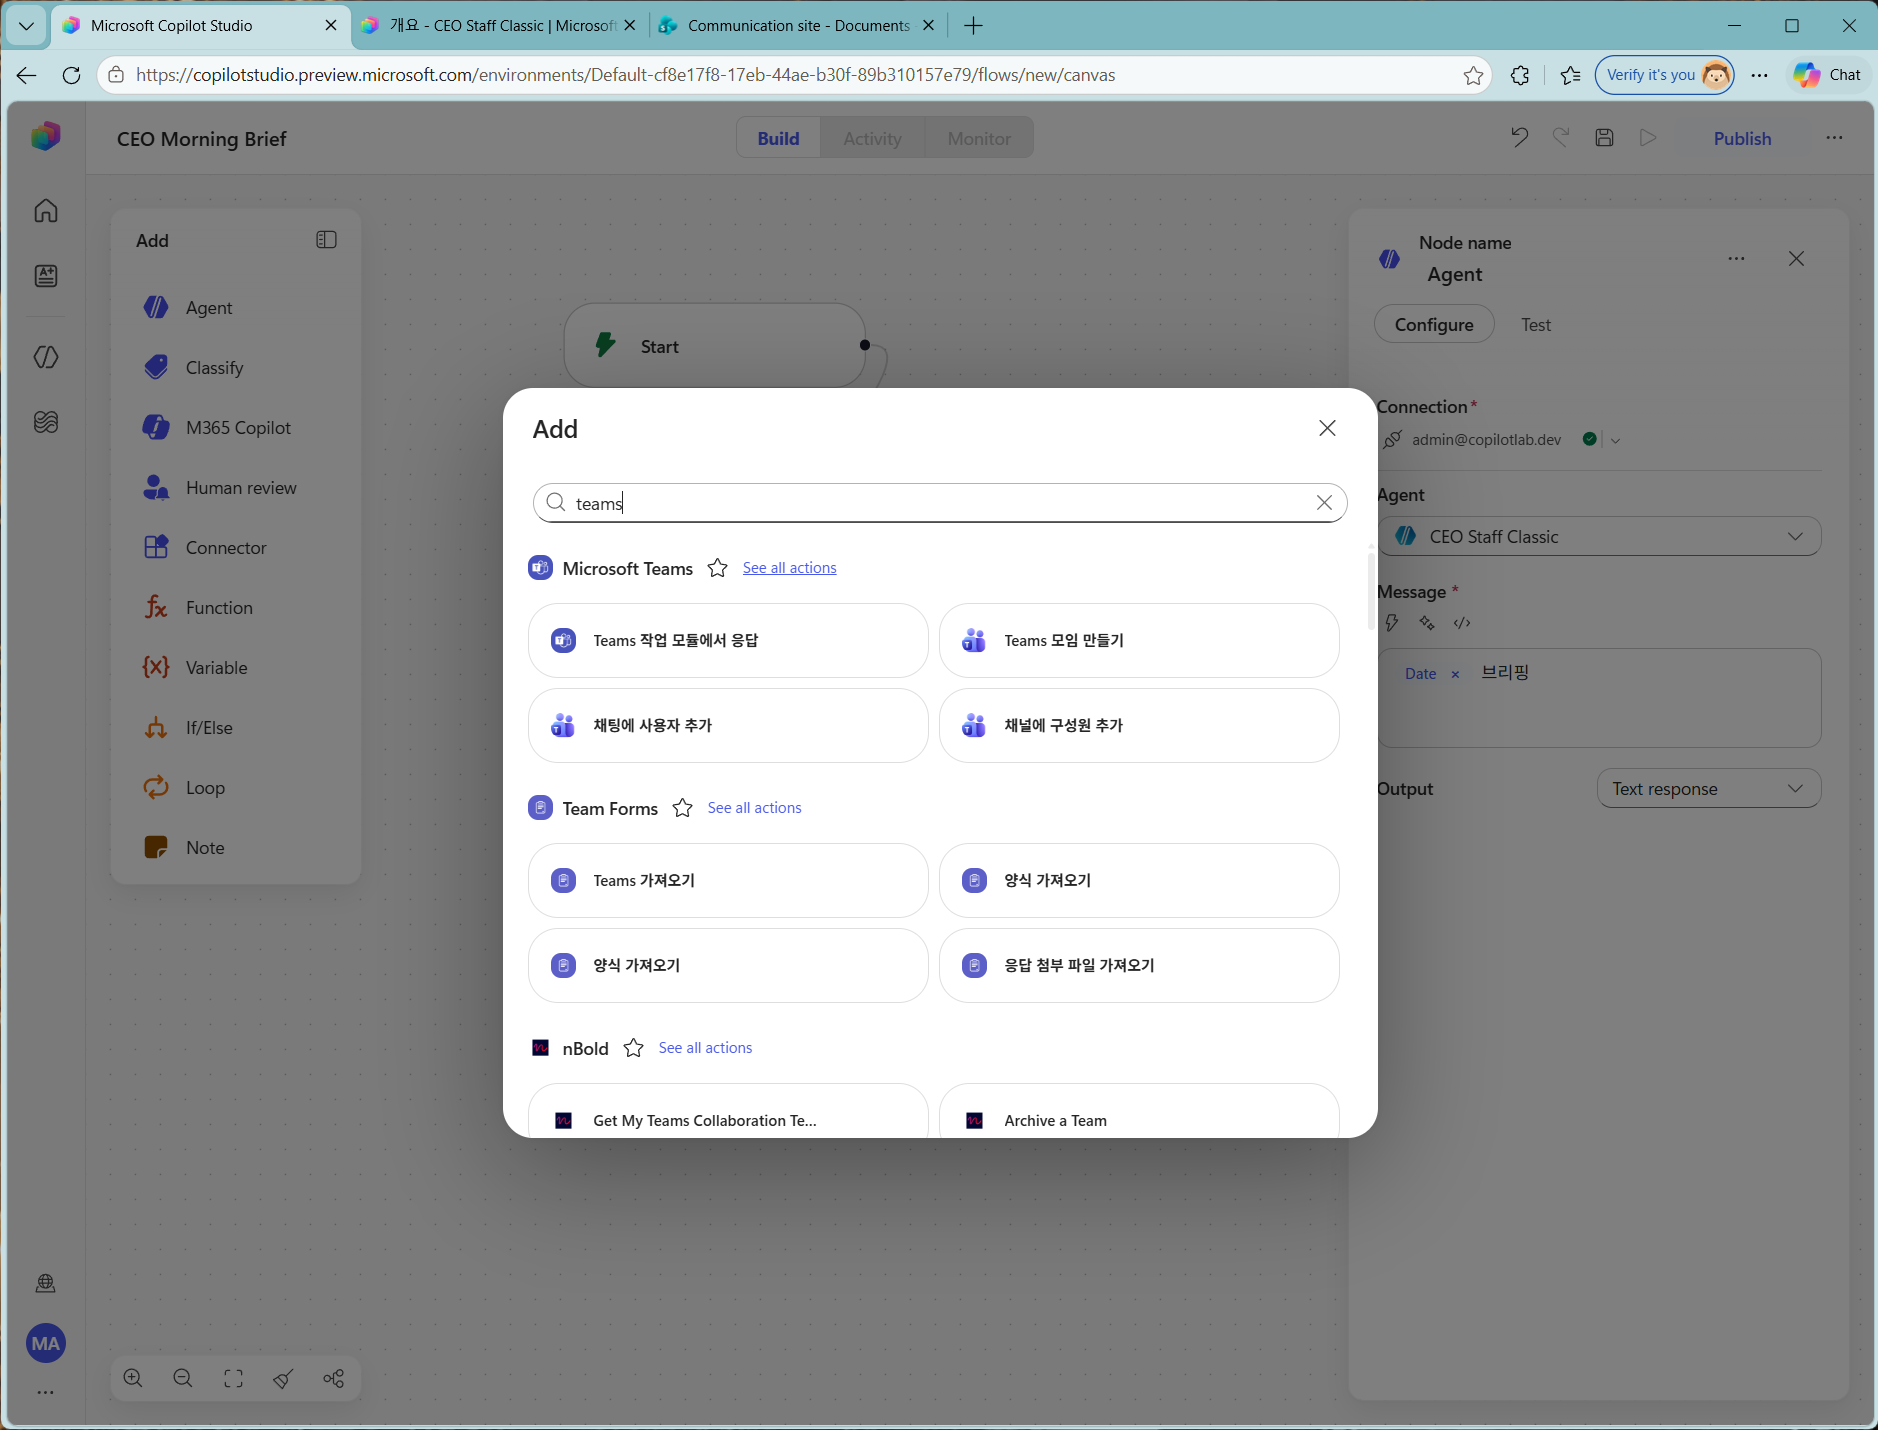Fit the canvas to view
The image size is (1878, 1430).
click(233, 1379)
